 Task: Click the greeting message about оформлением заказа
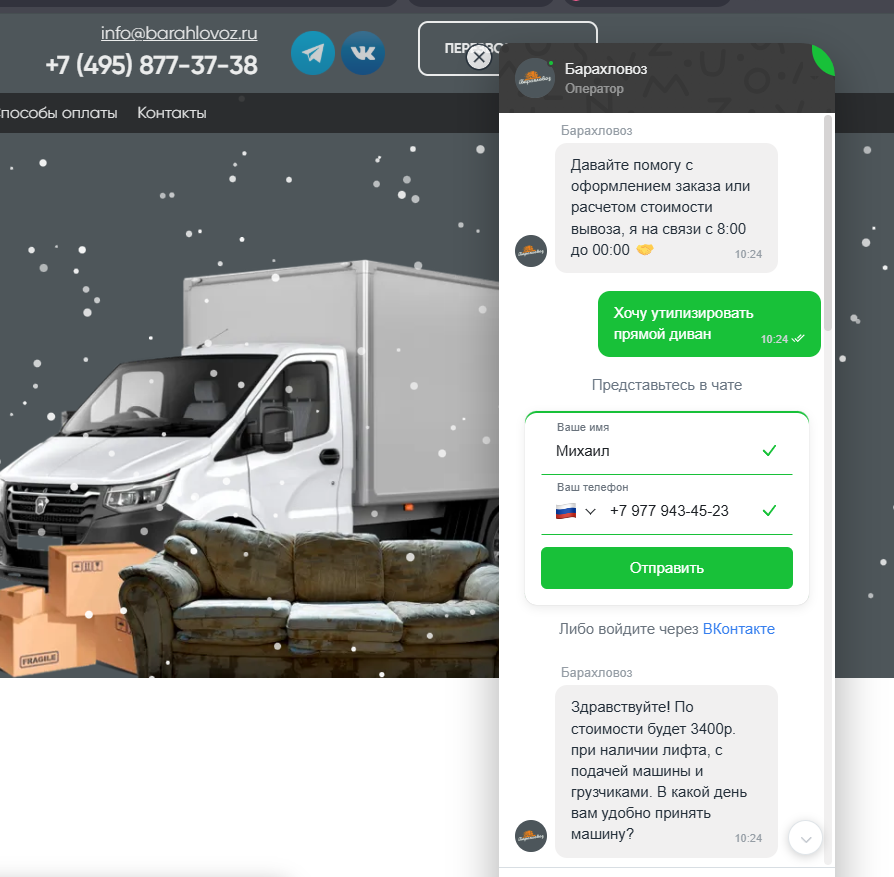(666, 208)
